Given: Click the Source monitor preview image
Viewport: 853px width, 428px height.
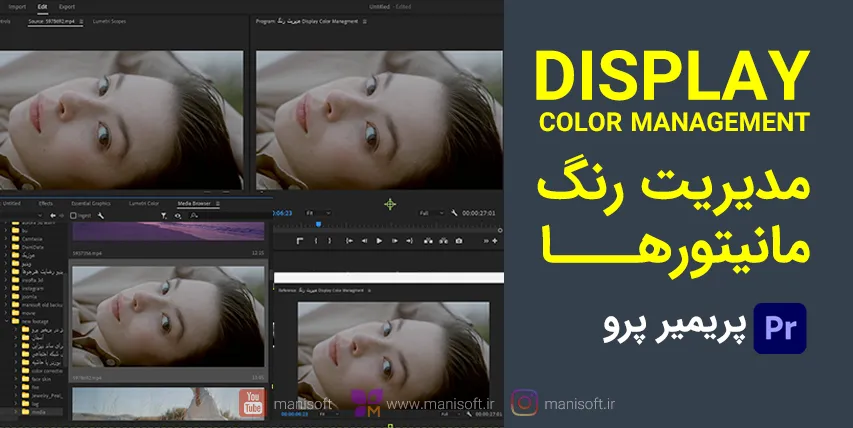Looking at the screenshot, I should (122, 120).
